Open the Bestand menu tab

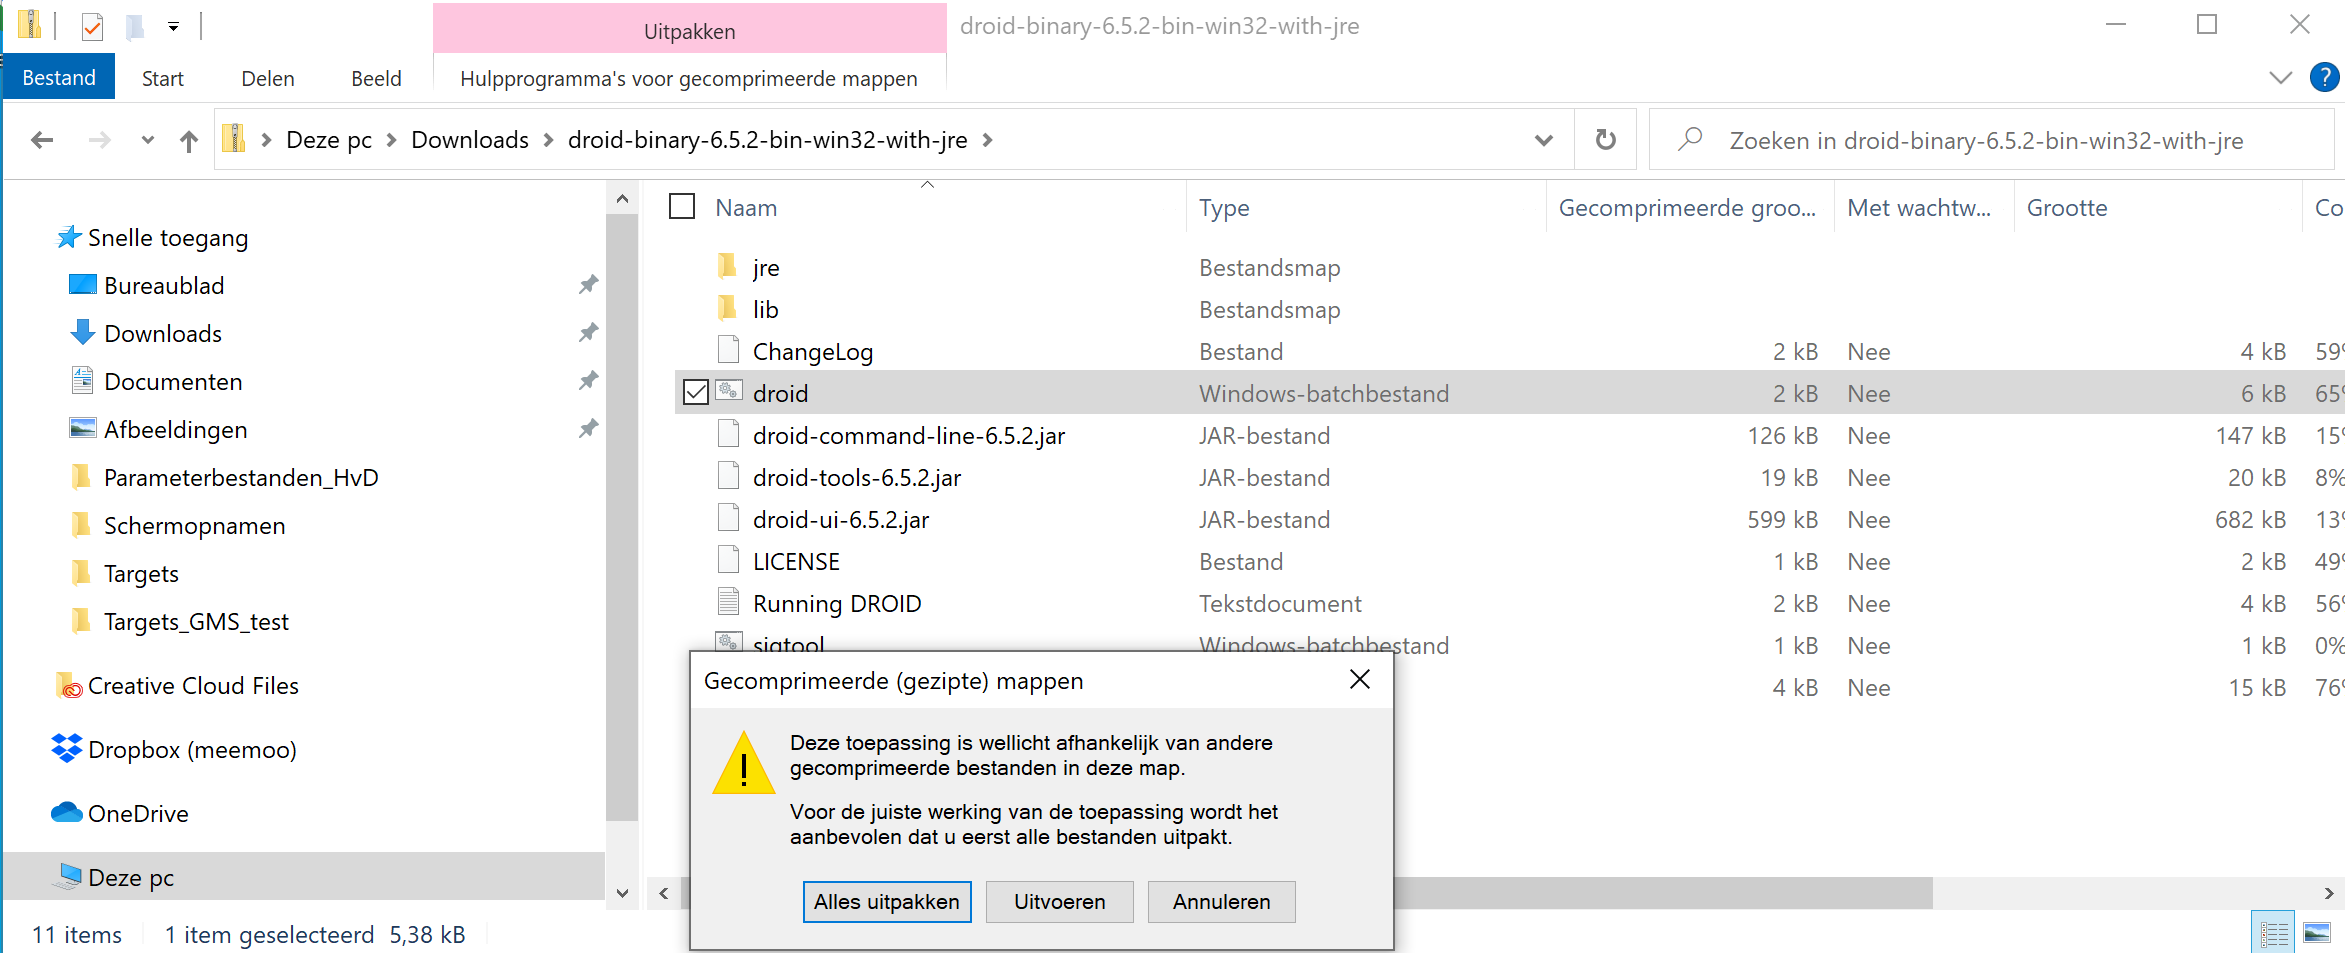(x=59, y=78)
